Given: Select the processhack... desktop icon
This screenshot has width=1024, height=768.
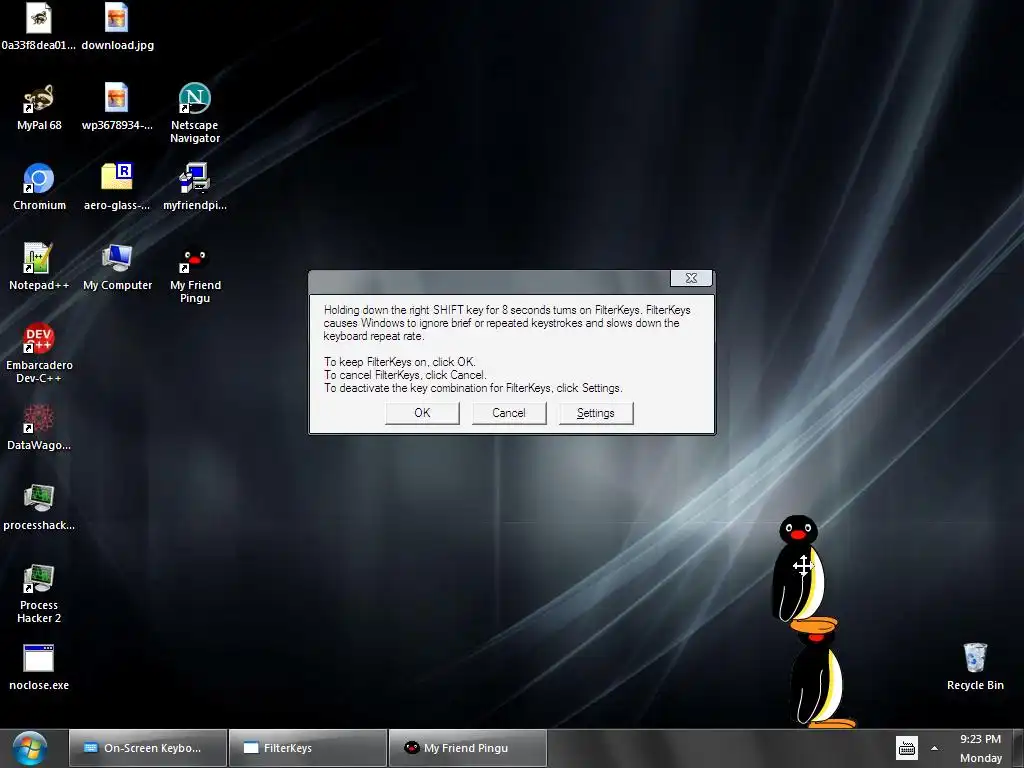Looking at the screenshot, I should tap(39, 498).
